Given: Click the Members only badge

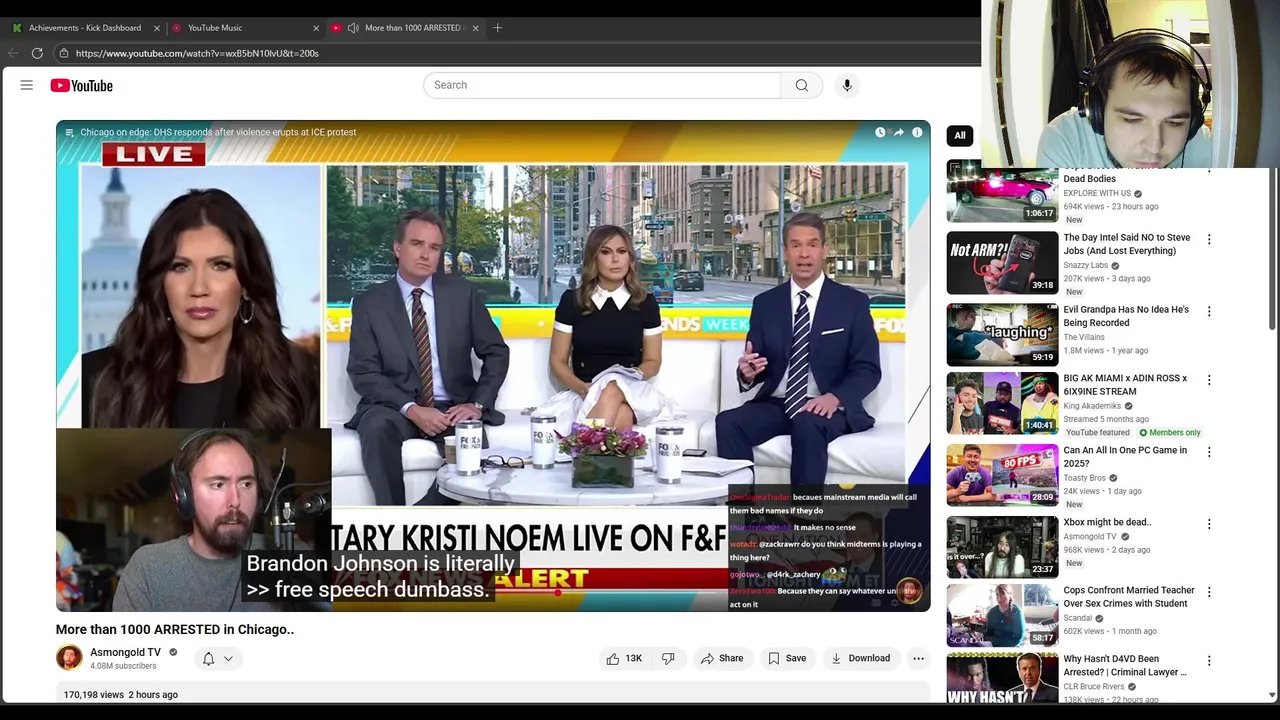Looking at the screenshot, I should click(1170, 432).
